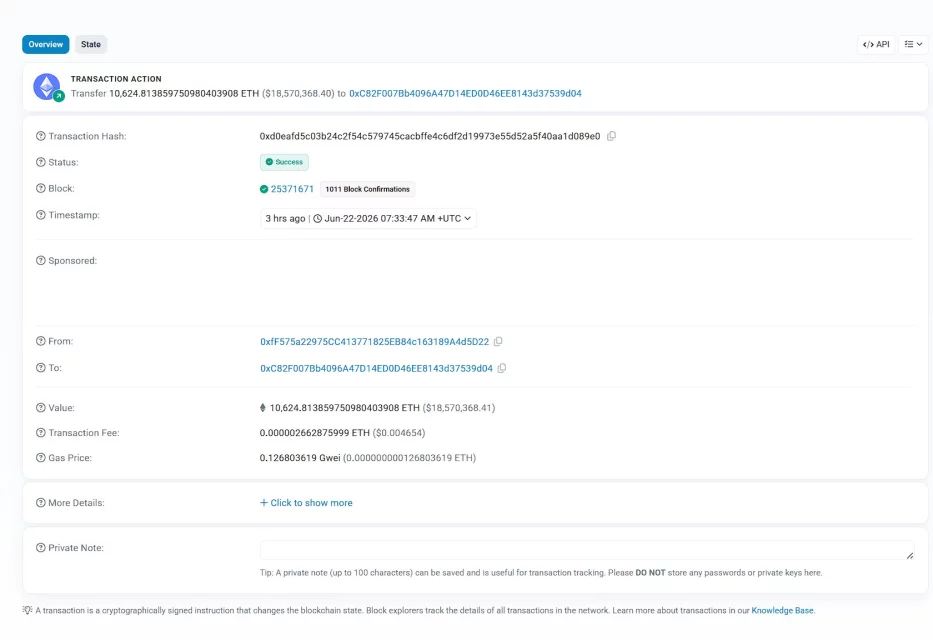Select the 10,624.813859750980403908 ETH value

(x=345, y=408)
